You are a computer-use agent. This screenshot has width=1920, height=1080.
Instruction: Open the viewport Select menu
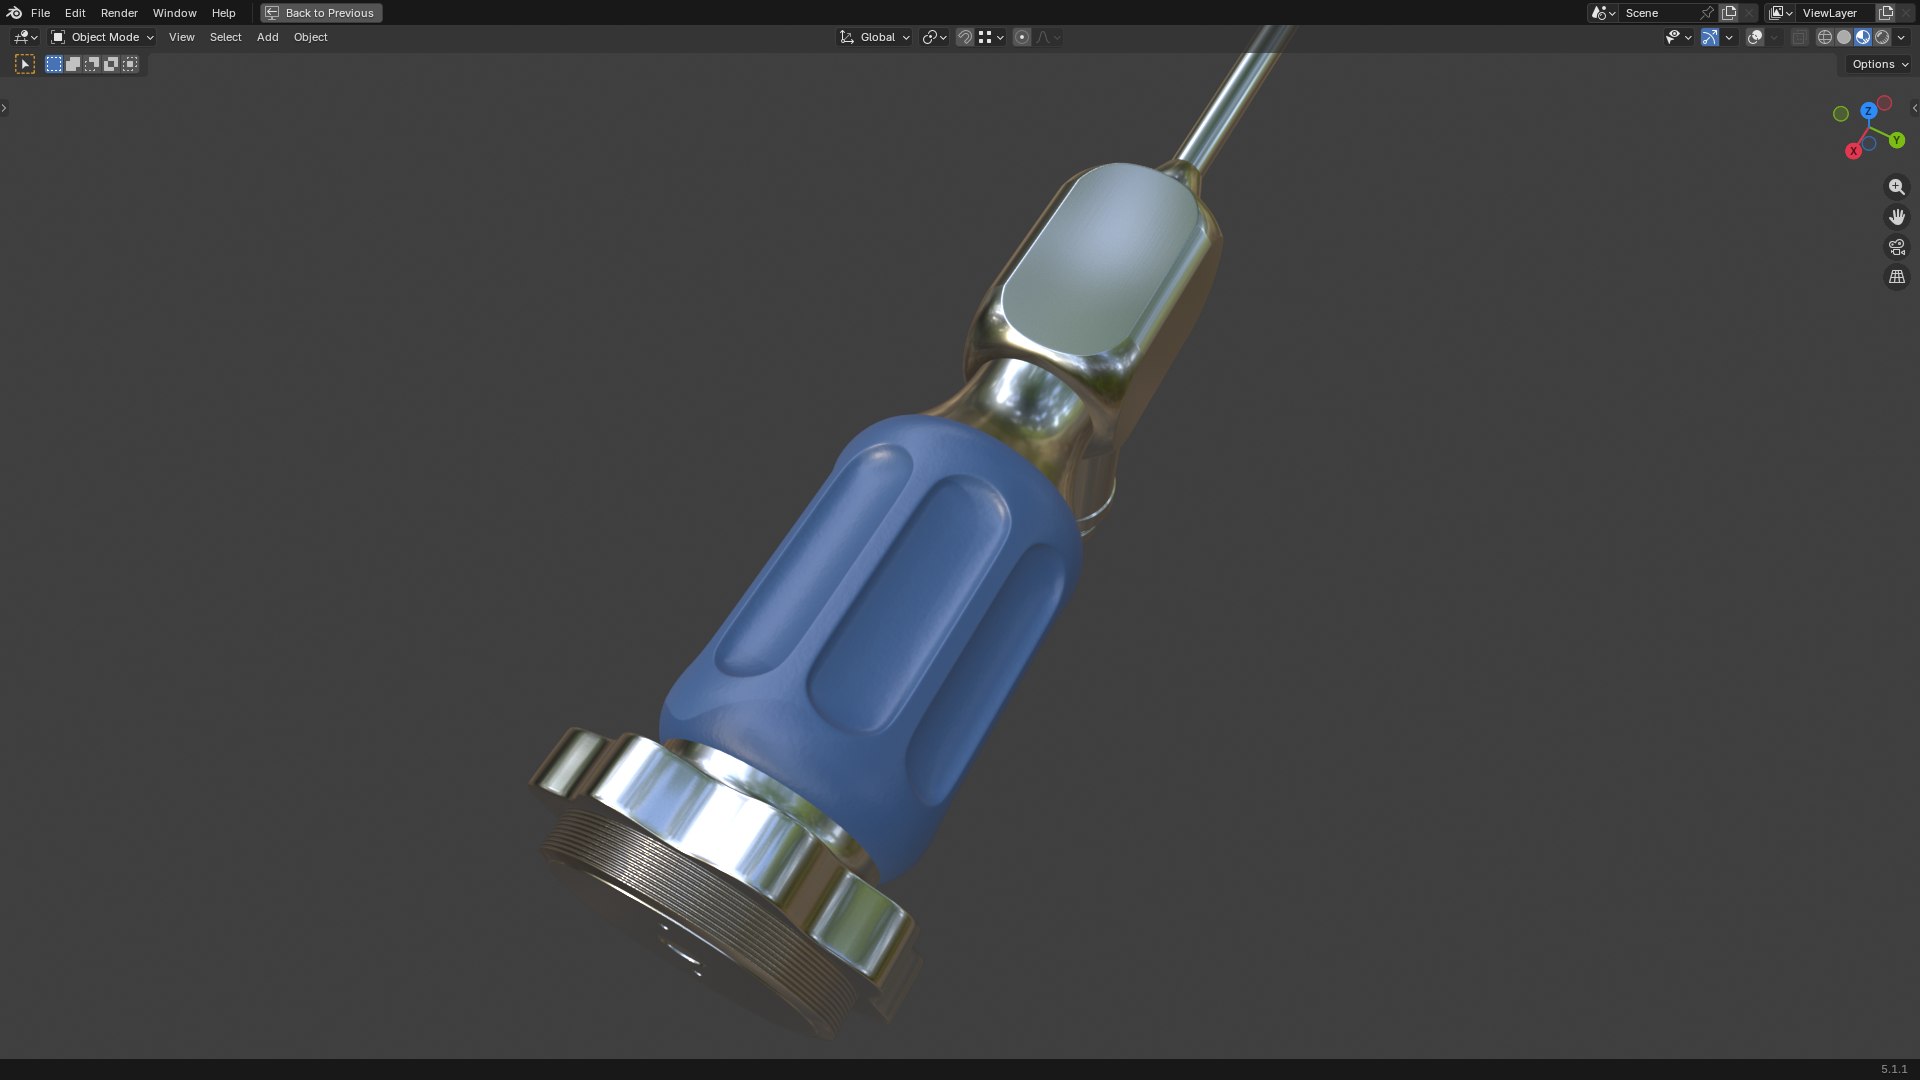coord(225,37)
